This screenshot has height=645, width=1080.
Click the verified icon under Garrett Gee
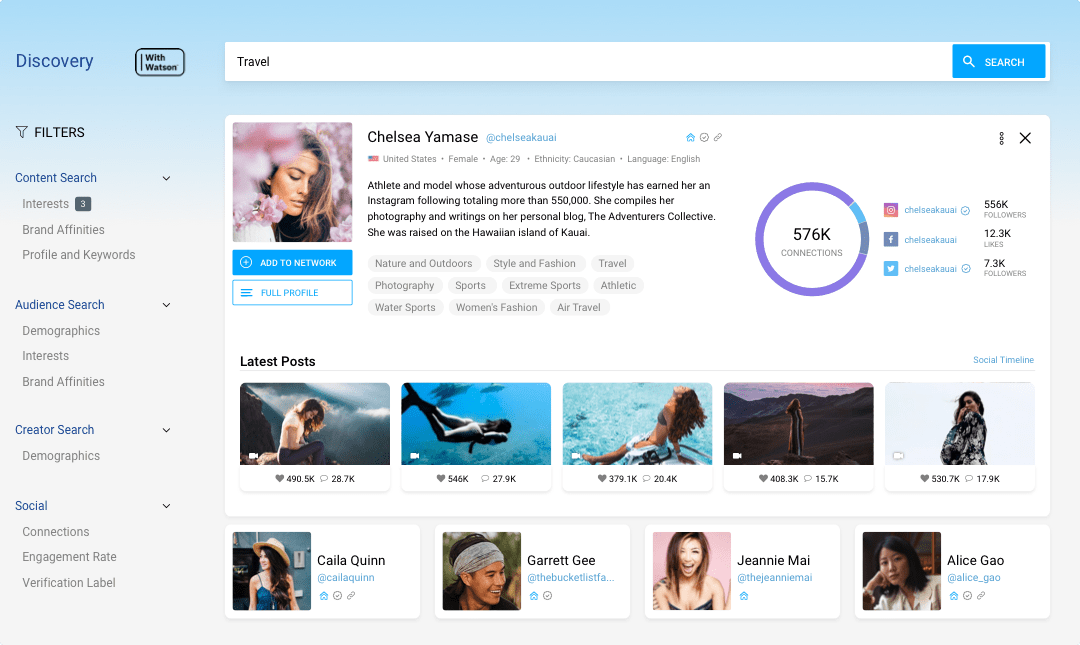pos(548,595)
